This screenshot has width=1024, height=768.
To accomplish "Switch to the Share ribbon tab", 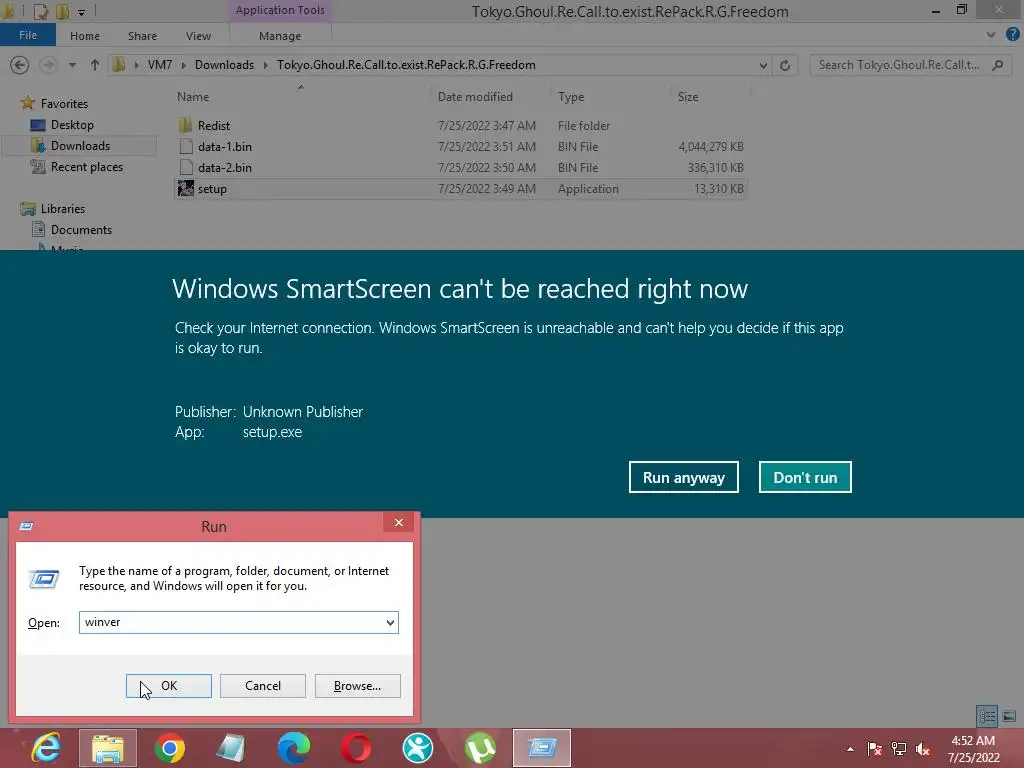I will click(142, 36).
